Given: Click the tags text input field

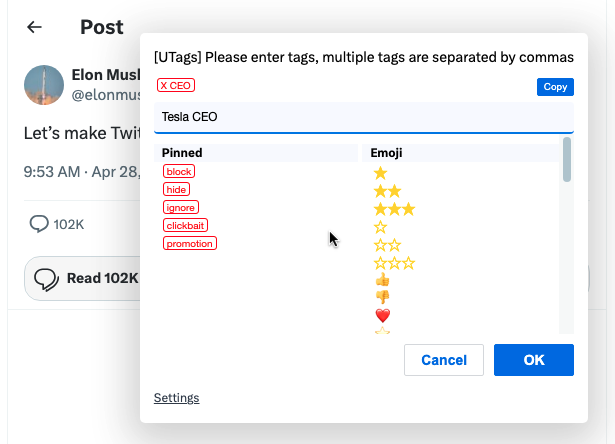Looking at the screenshot, I should pyautogui.click(x=364, y=117).
